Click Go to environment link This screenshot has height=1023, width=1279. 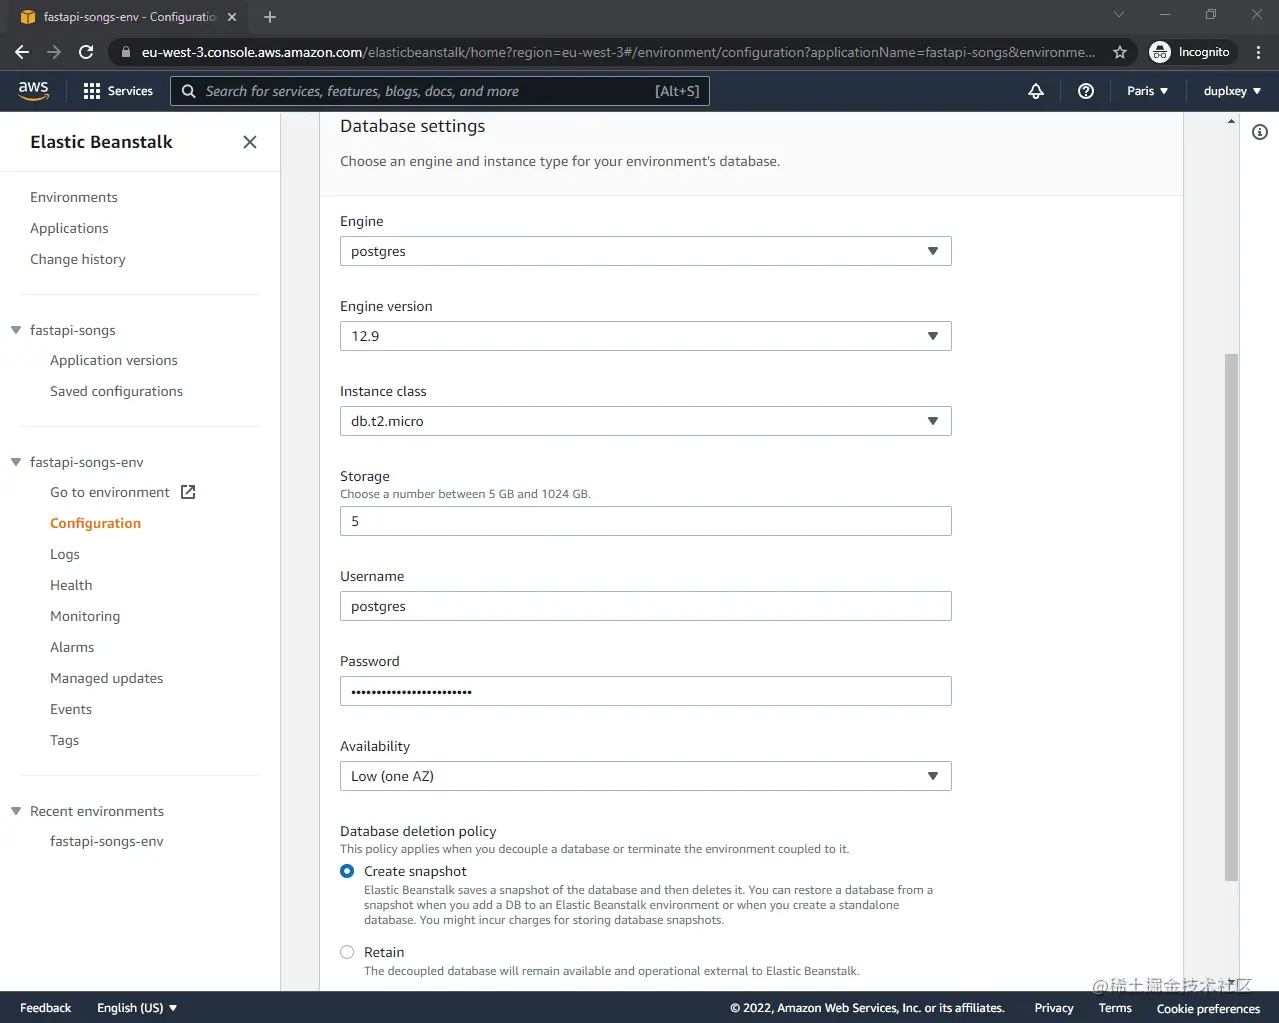click(x=110, y=492)
